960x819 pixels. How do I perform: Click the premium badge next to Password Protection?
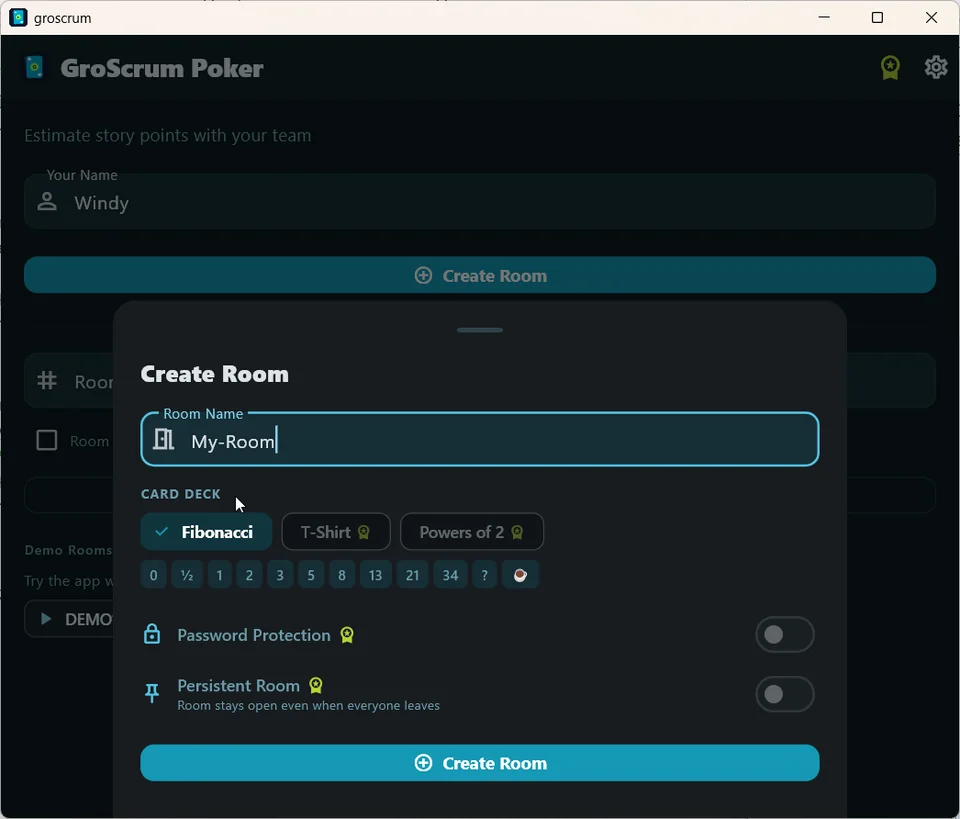click(347, 635)
